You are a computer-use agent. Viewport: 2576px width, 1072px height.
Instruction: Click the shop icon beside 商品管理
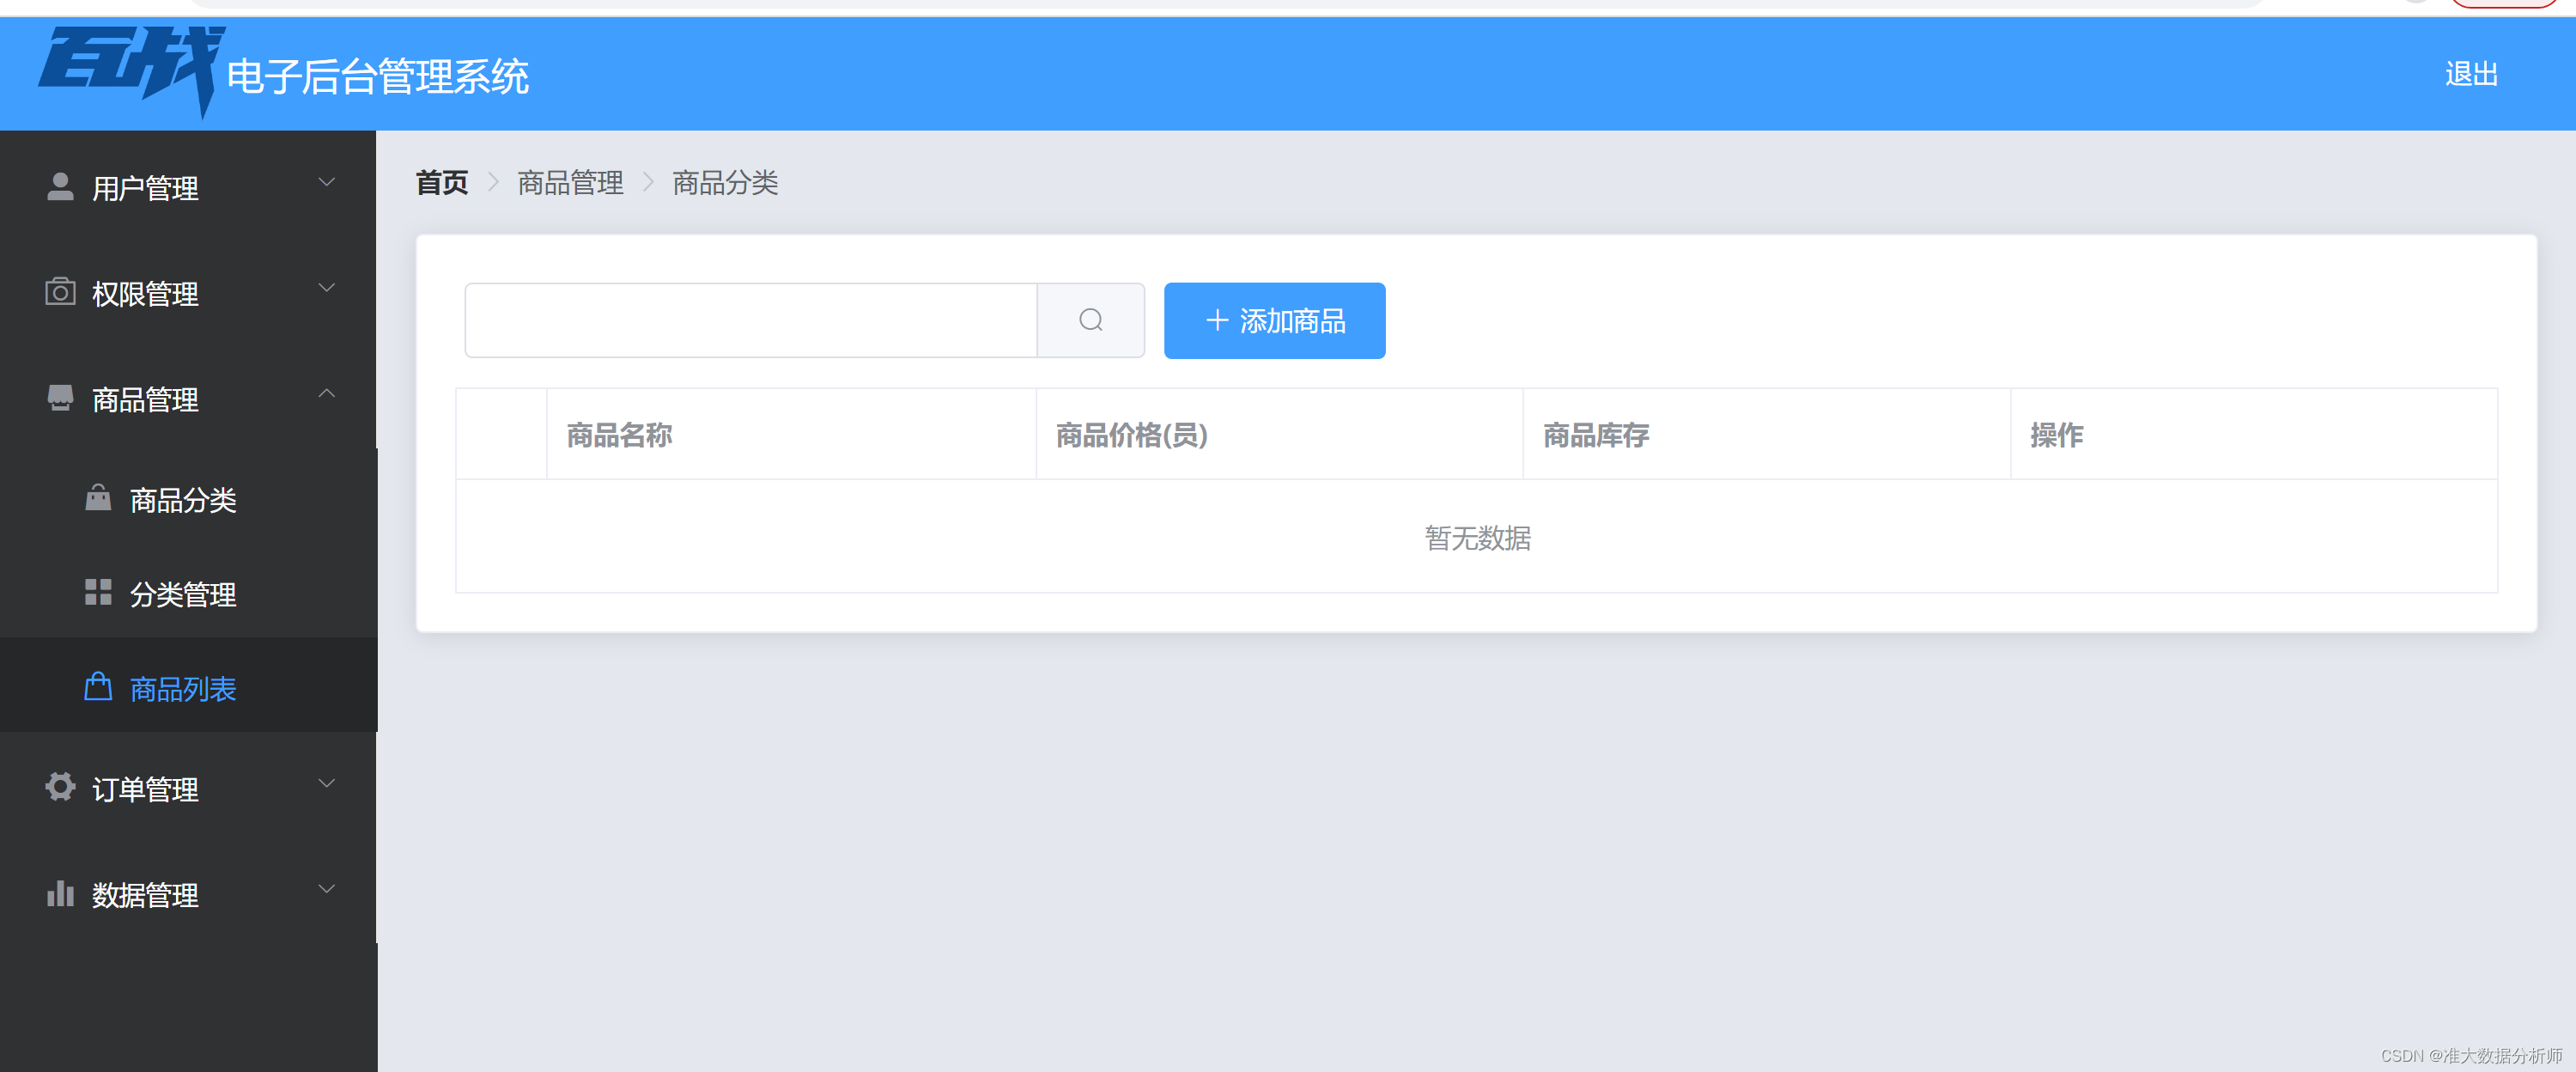(60, 398)
